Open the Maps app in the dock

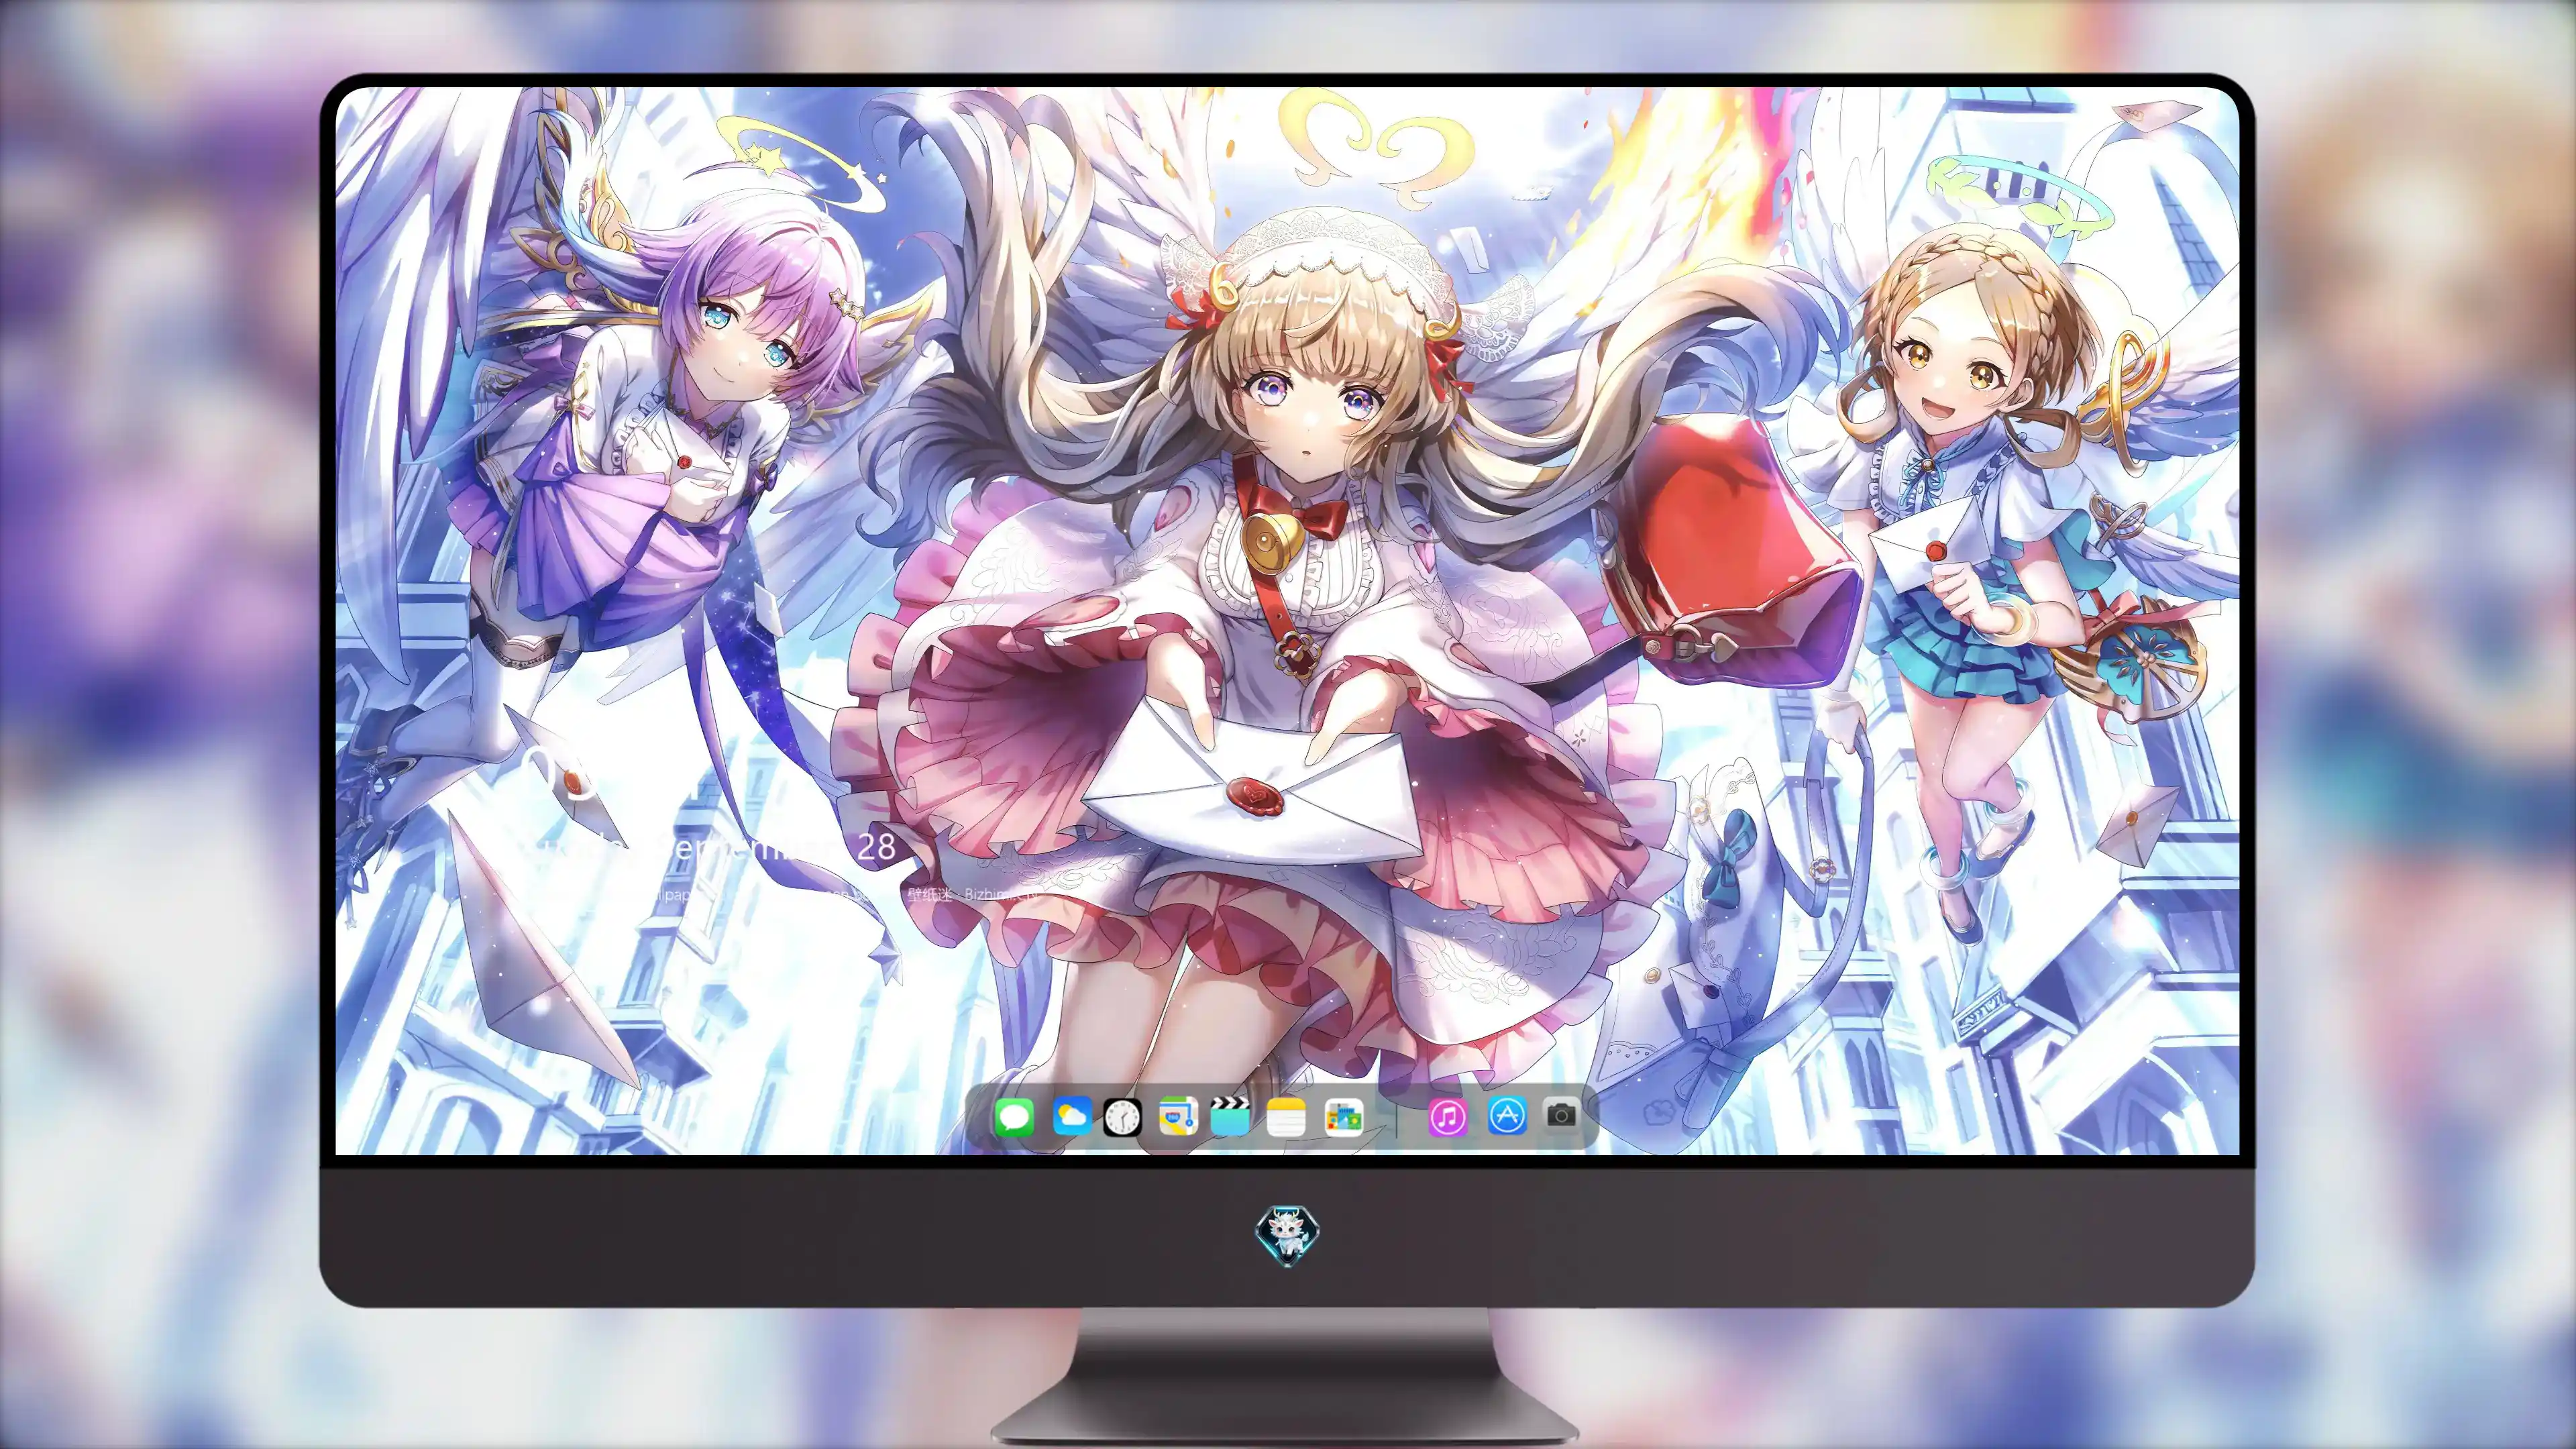point(1178,1116)
